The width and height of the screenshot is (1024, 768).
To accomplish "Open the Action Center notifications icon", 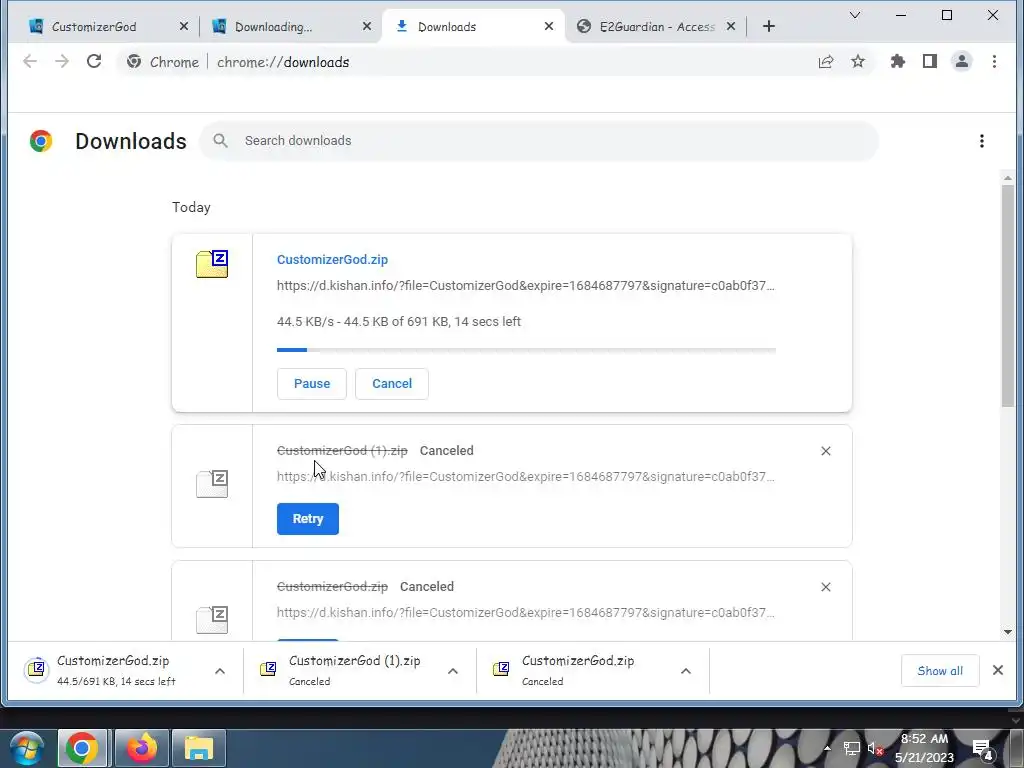I will [983, 750].
